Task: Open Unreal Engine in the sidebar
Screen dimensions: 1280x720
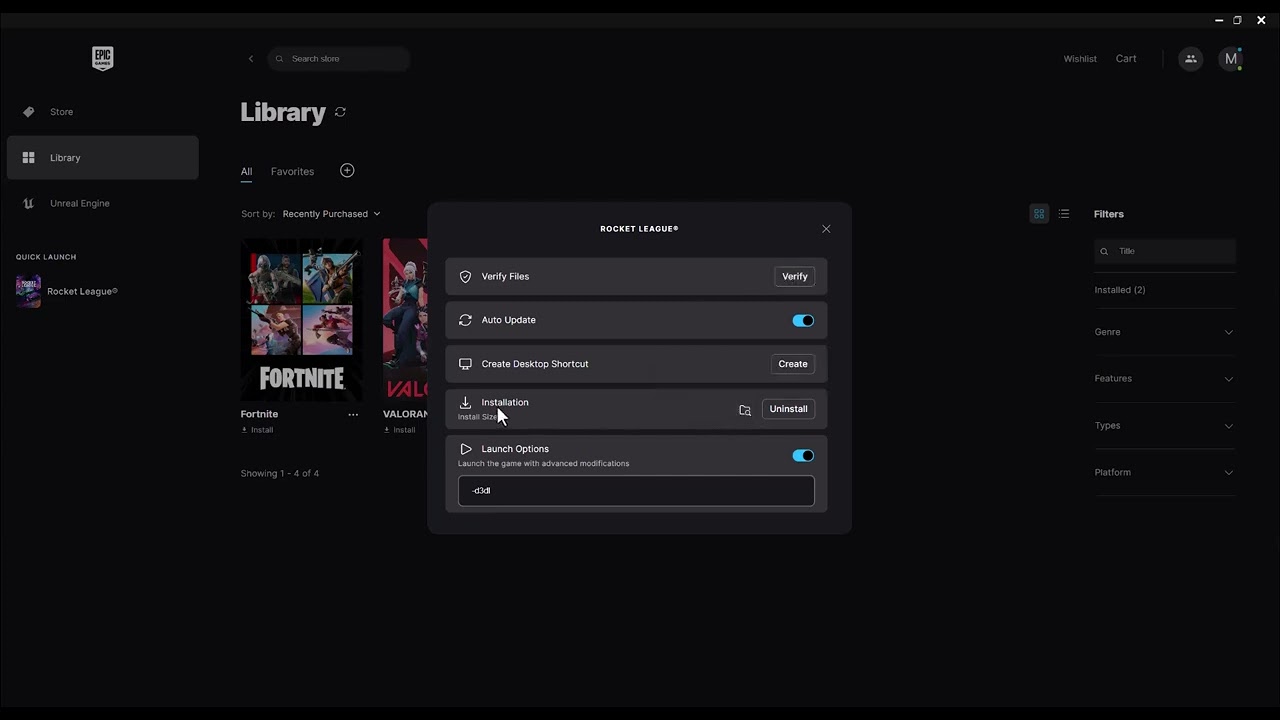Action: click(102, 204)
